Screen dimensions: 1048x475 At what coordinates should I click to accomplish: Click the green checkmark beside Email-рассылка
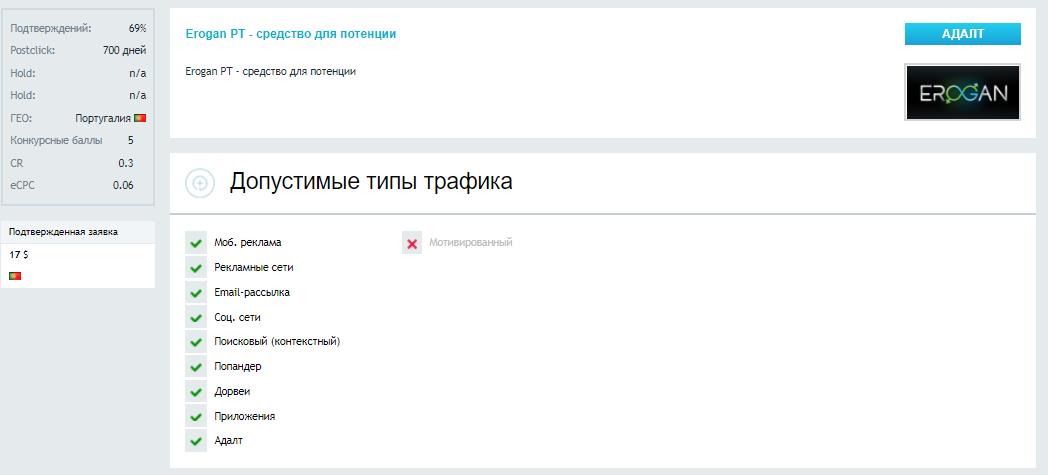(x=196, y=293)
